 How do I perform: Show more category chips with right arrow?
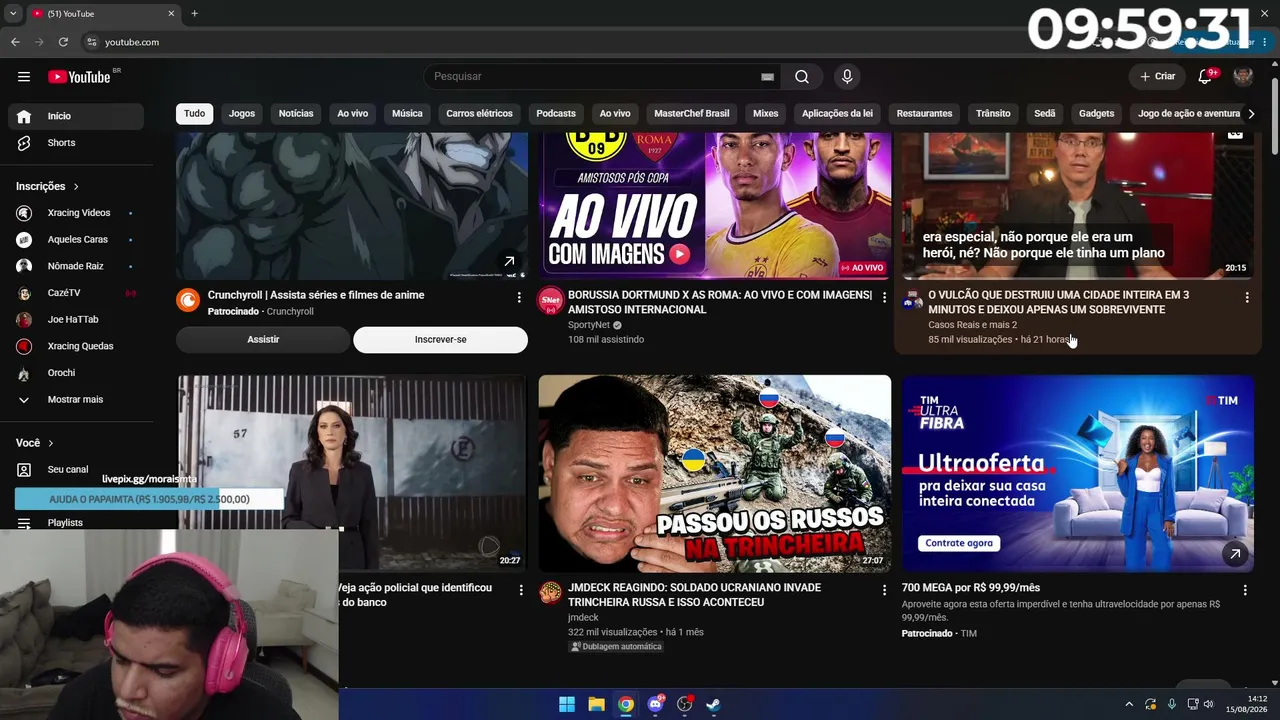[x=1251, y=114]
